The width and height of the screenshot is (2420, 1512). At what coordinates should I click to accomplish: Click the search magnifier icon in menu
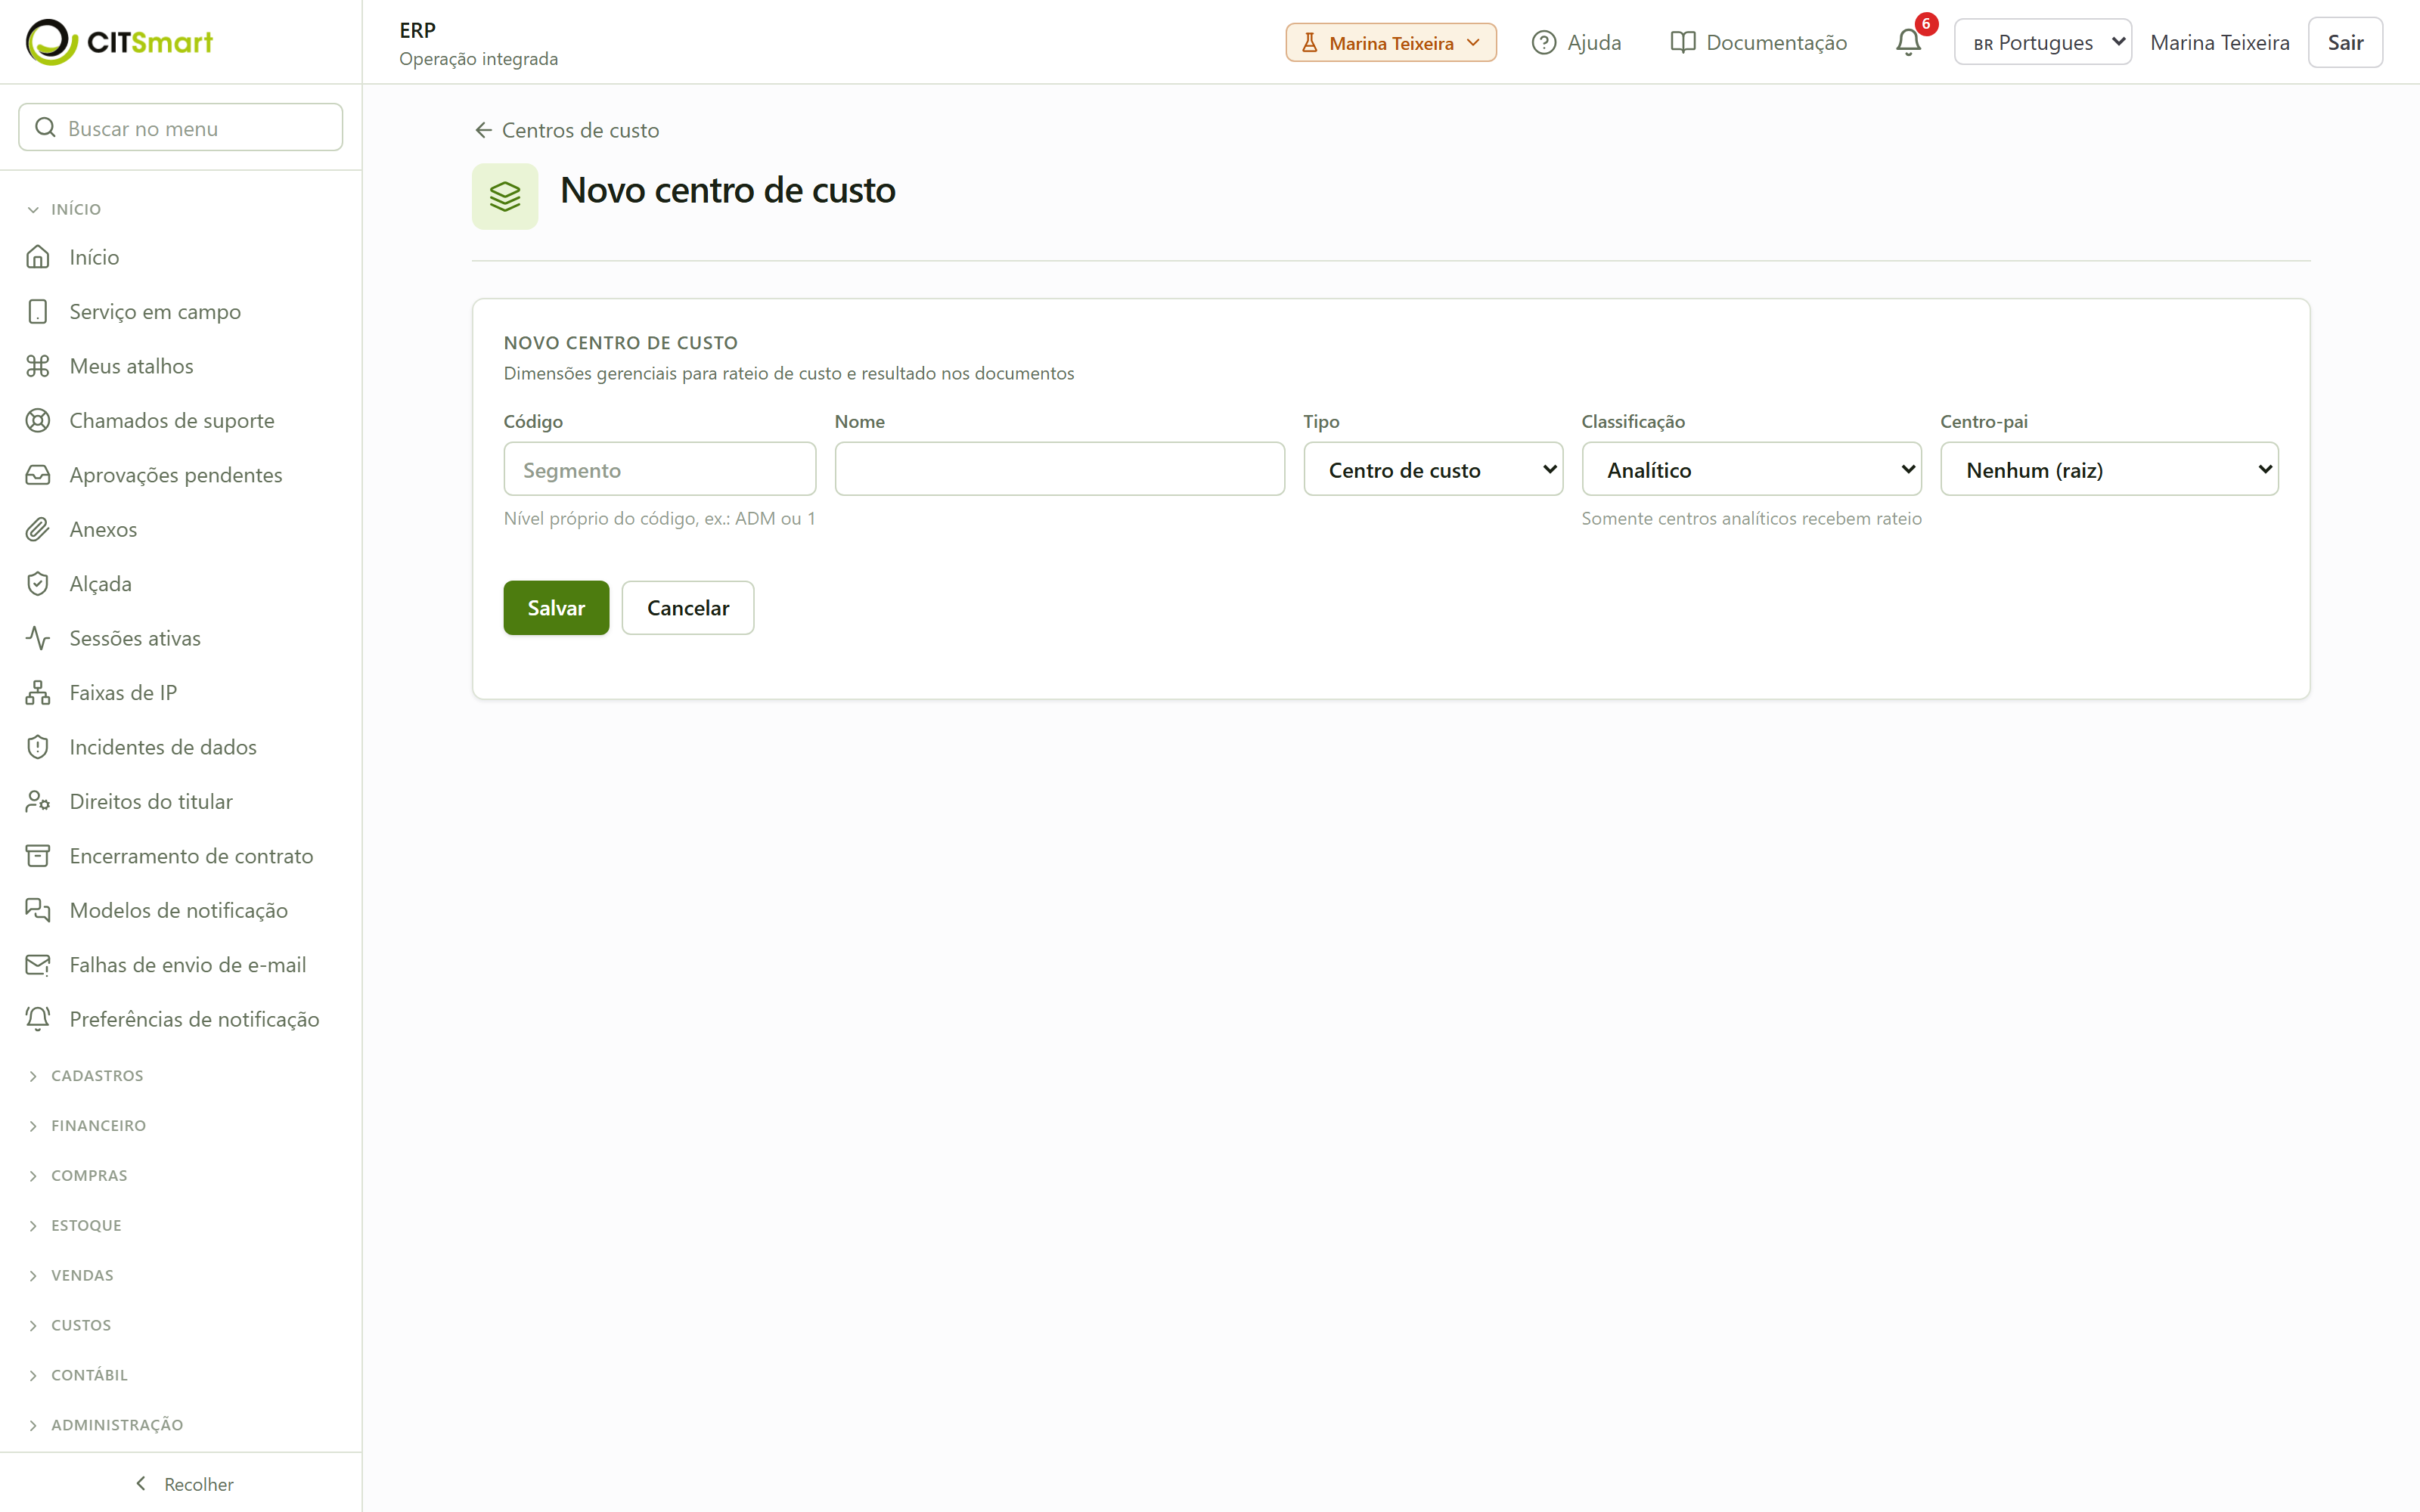click(45, 128)
